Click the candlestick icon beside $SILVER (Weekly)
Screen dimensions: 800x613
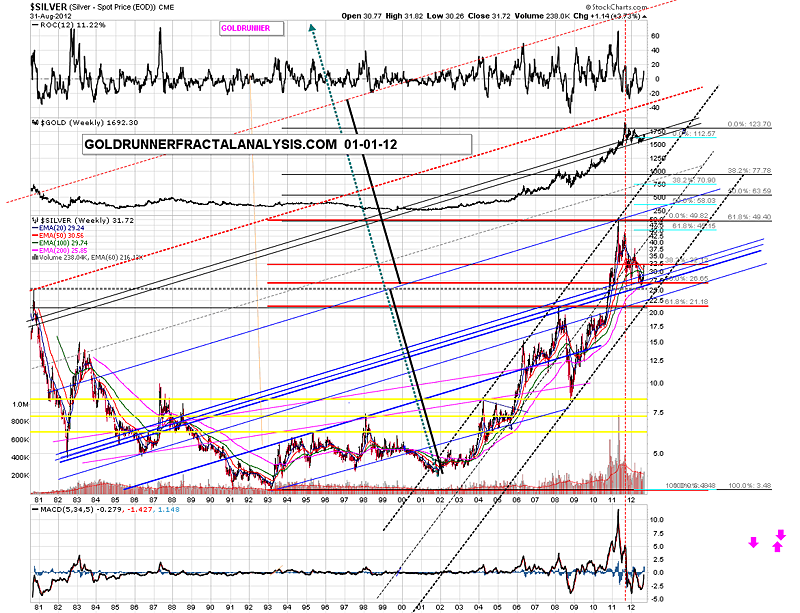pyautogui.click(x=35, y=220)
